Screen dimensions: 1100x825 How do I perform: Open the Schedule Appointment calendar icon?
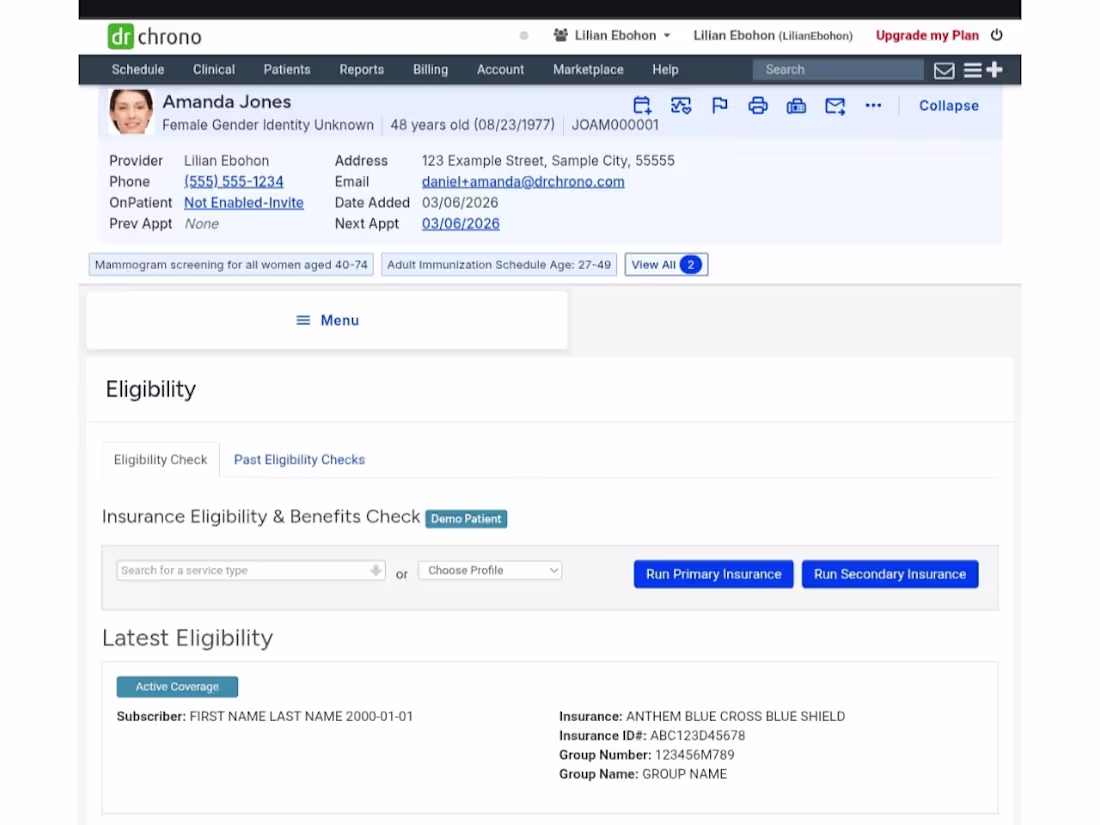click(x=641, y=105)
